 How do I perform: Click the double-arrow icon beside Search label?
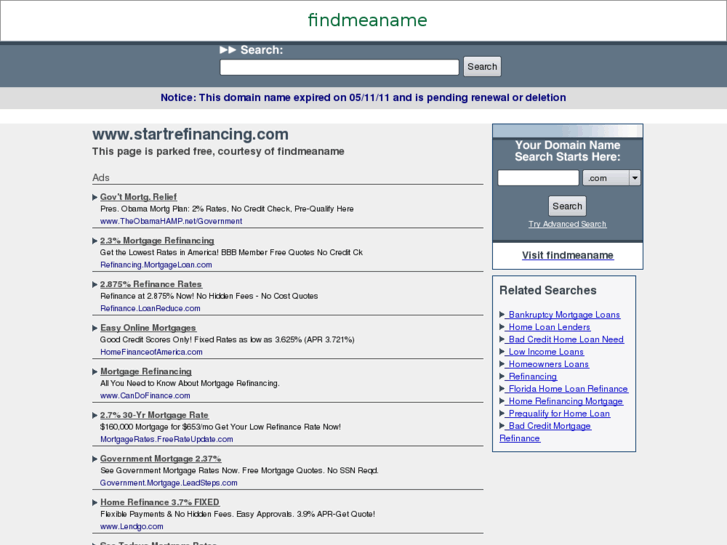click(x=228, y=50)
